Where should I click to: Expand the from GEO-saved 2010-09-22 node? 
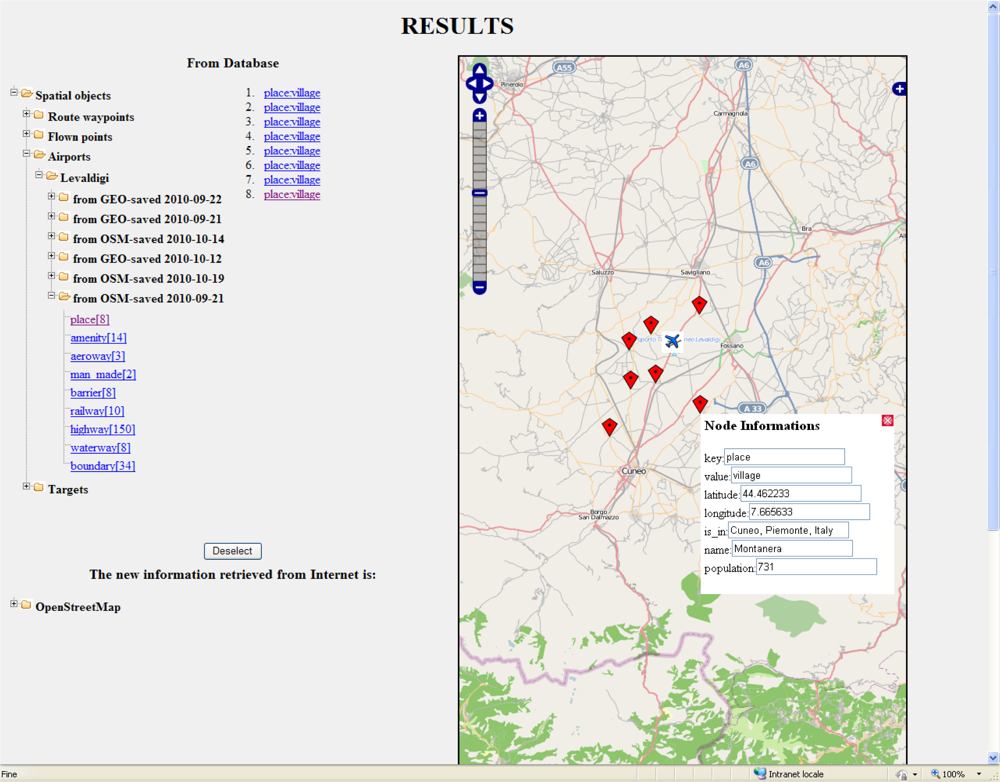(52, 196)
